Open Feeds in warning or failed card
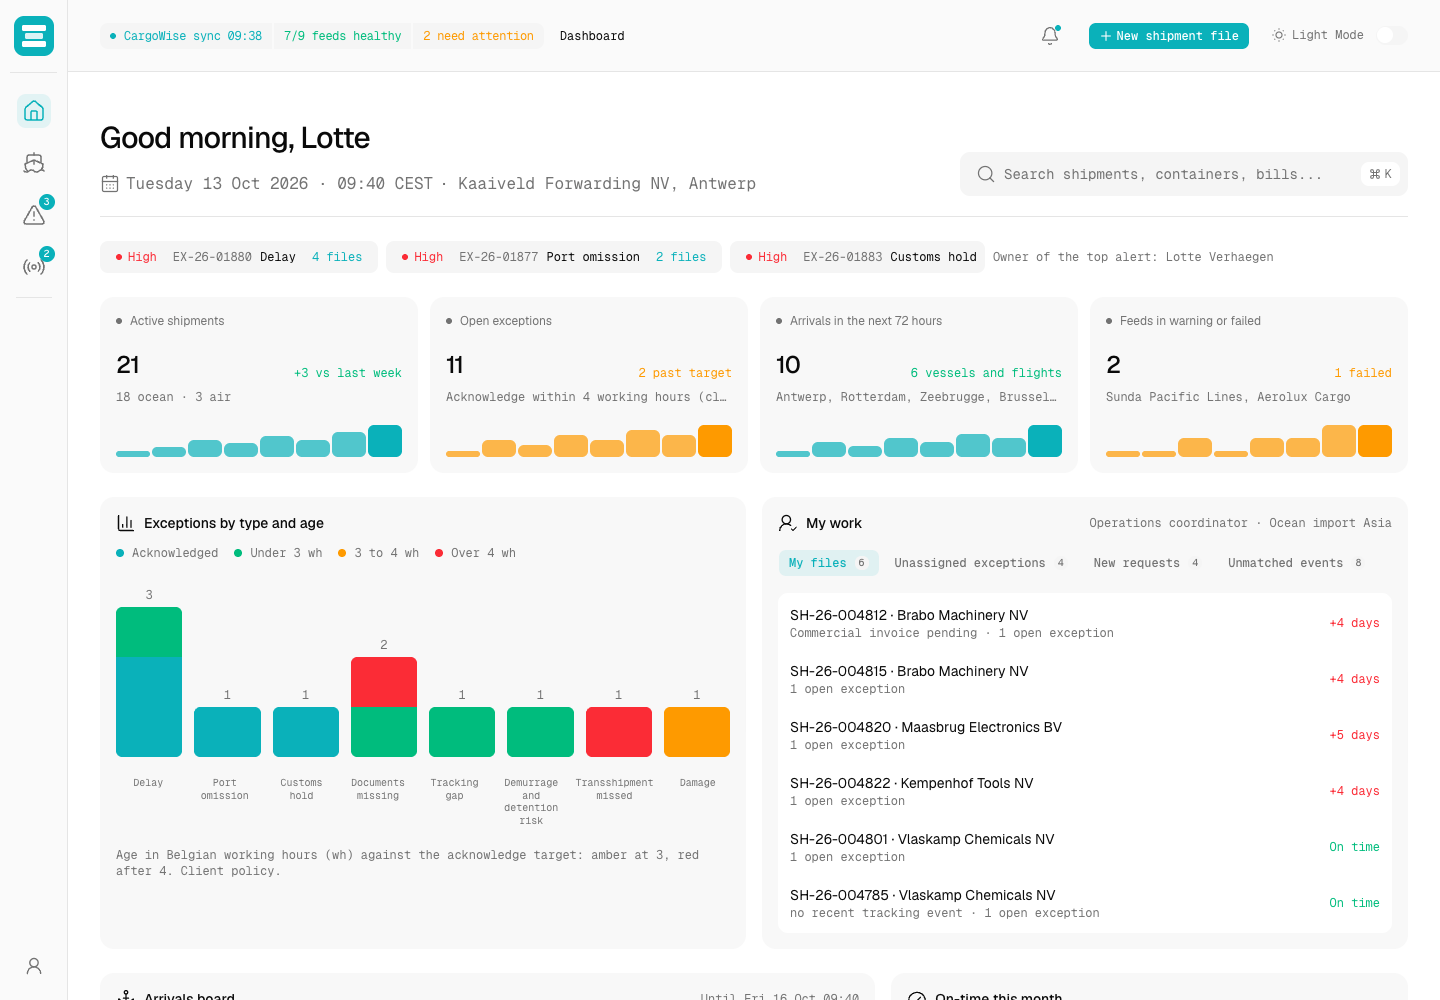Viewport: 1440px width, 1000px height. [1249, 385]
